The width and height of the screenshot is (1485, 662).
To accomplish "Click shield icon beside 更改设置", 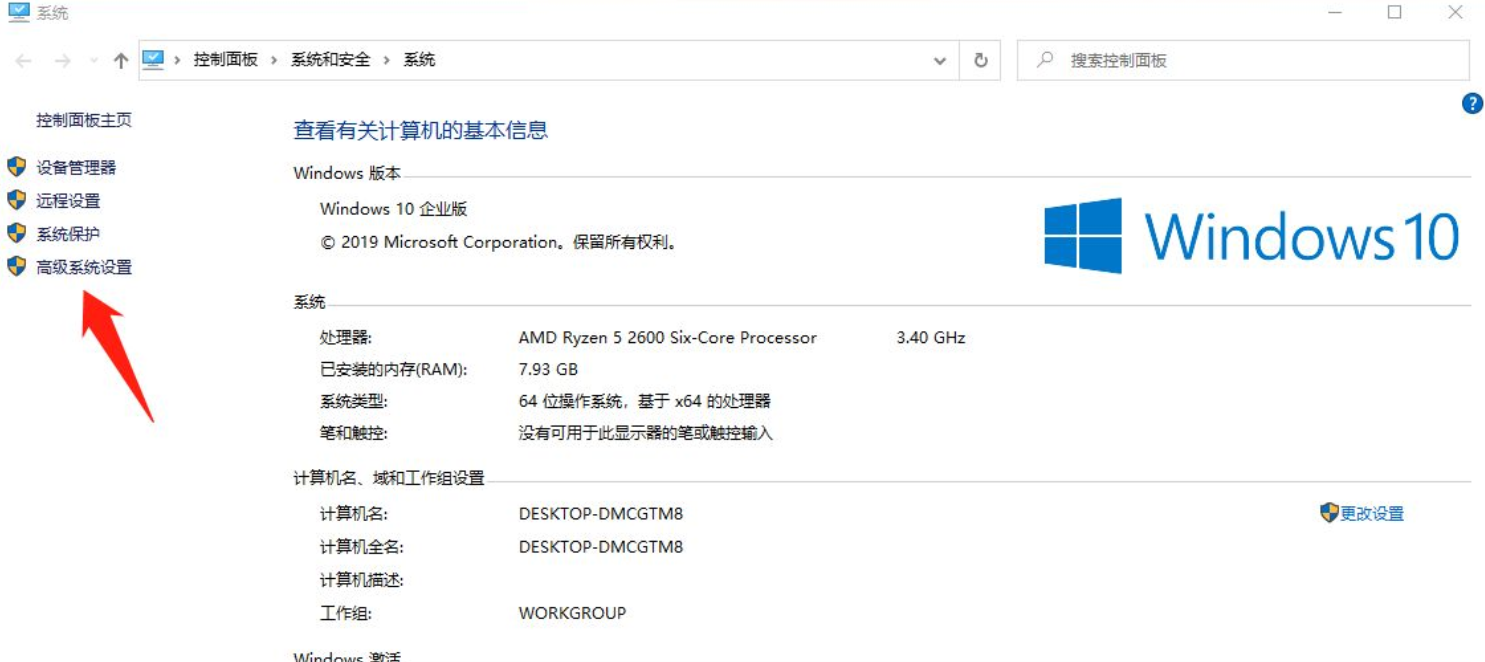I will (x=1329, y=513).
